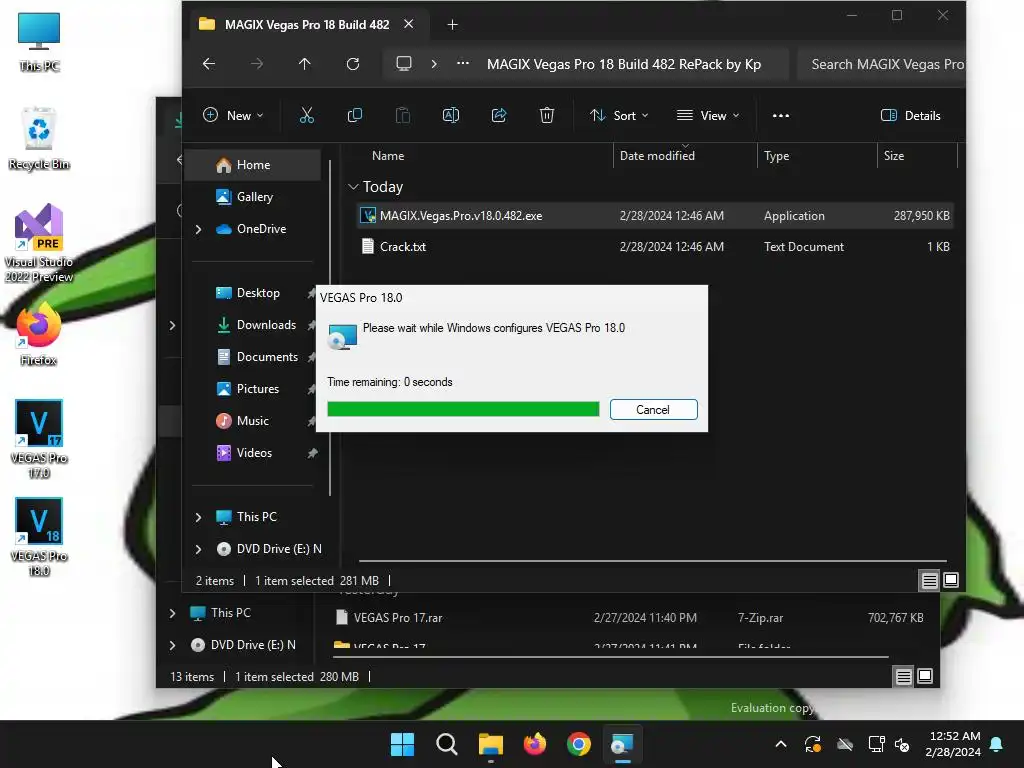Switch to details list view button
The image size is (1024, 768).
(x=929, y=580)
